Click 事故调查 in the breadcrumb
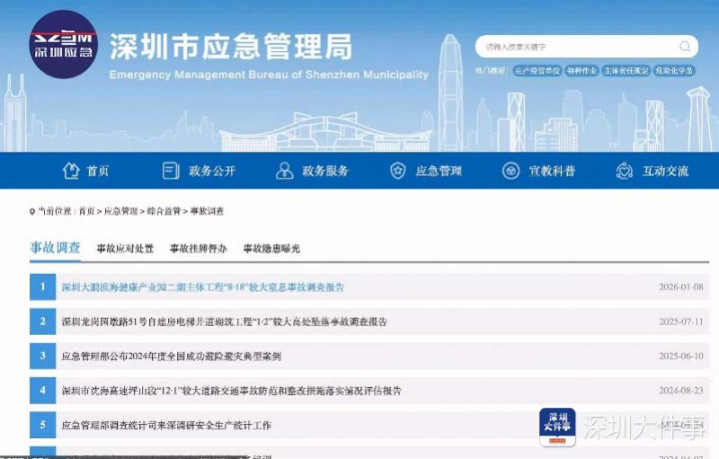The image size is (719, 459). tap(207, 211)
